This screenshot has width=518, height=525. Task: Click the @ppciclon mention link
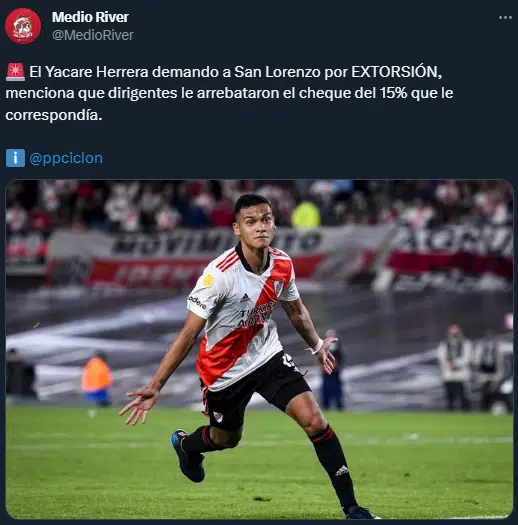pos(66,158)
